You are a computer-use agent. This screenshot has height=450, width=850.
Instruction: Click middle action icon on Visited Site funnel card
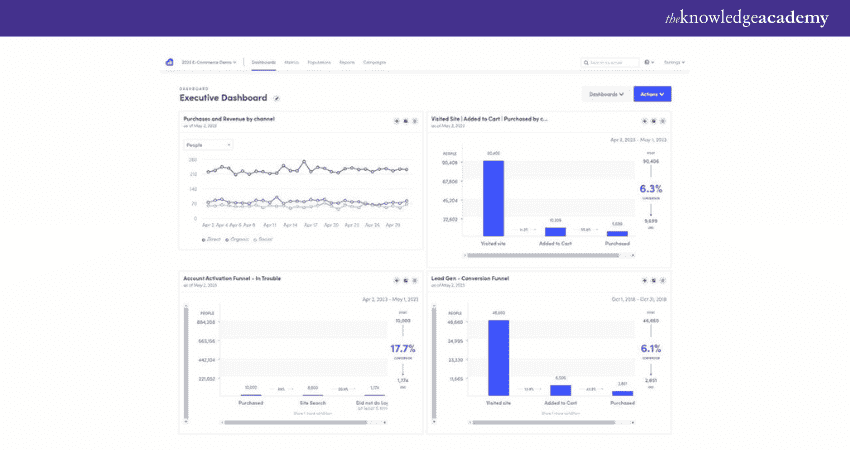coord(653,121)
